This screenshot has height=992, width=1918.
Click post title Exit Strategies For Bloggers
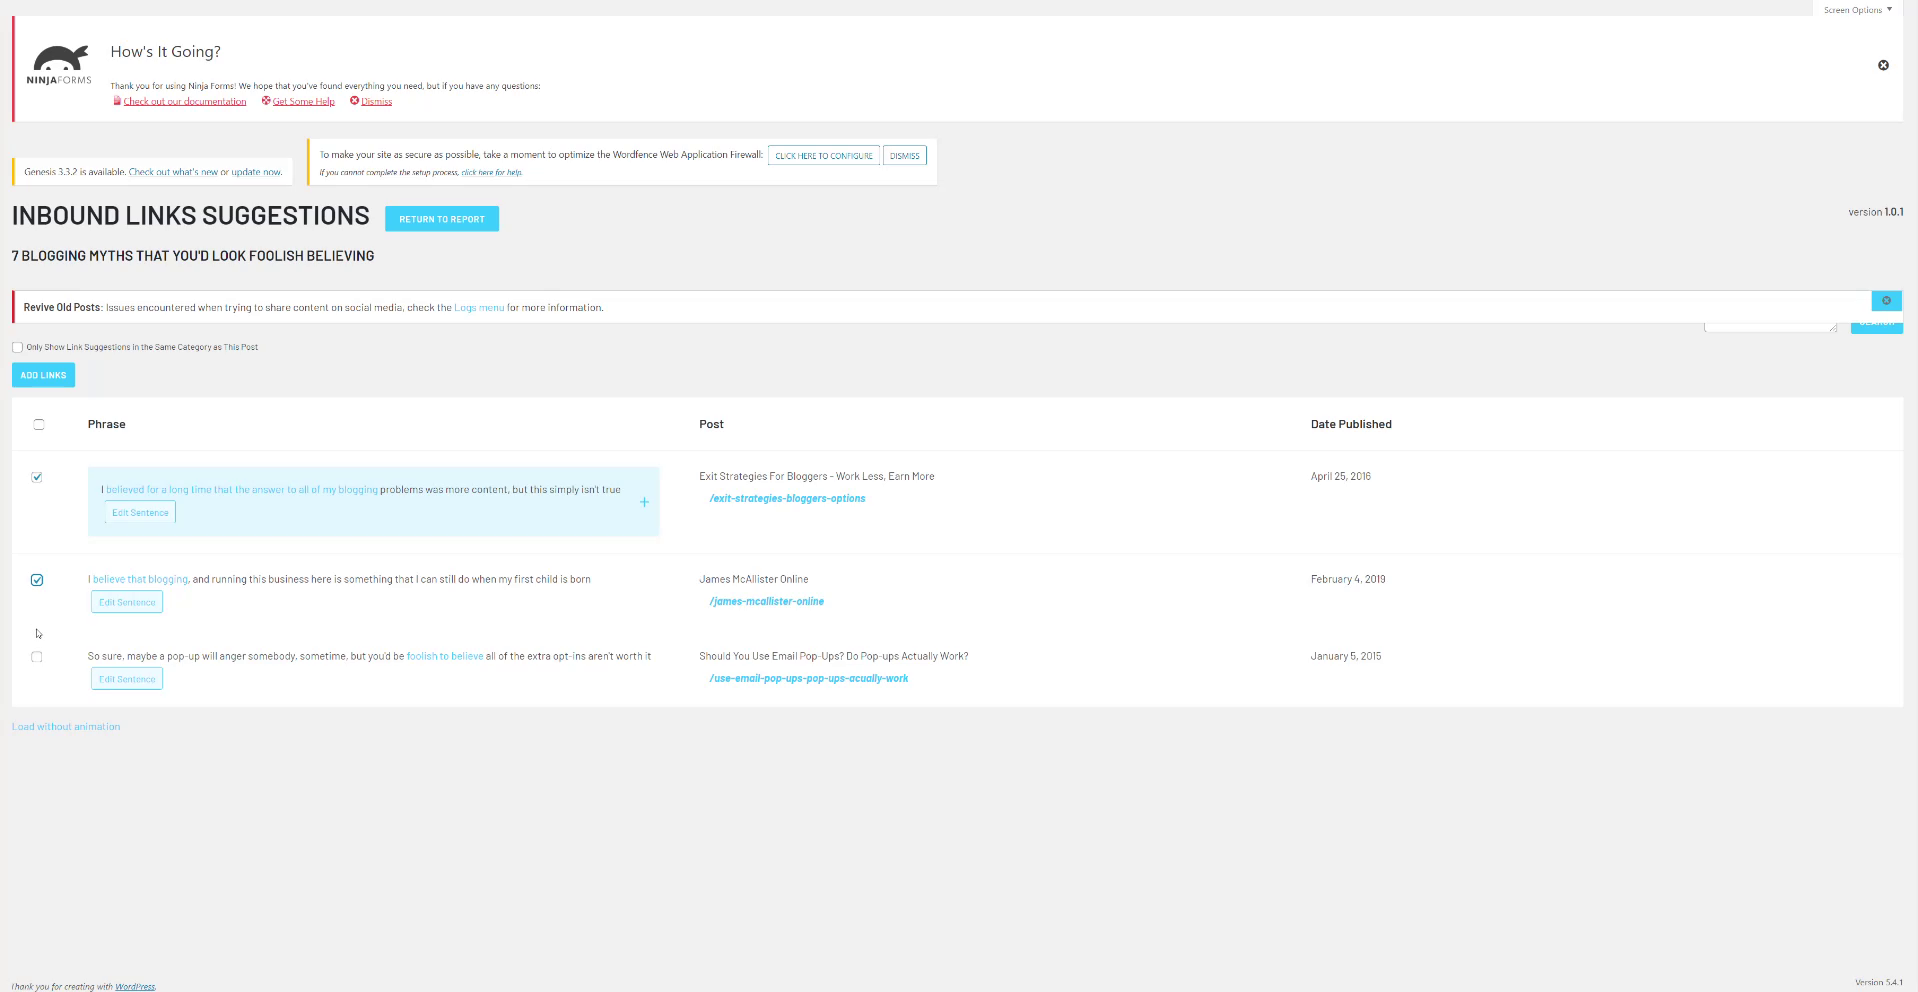pyautogui.click(x=817, y=476)
